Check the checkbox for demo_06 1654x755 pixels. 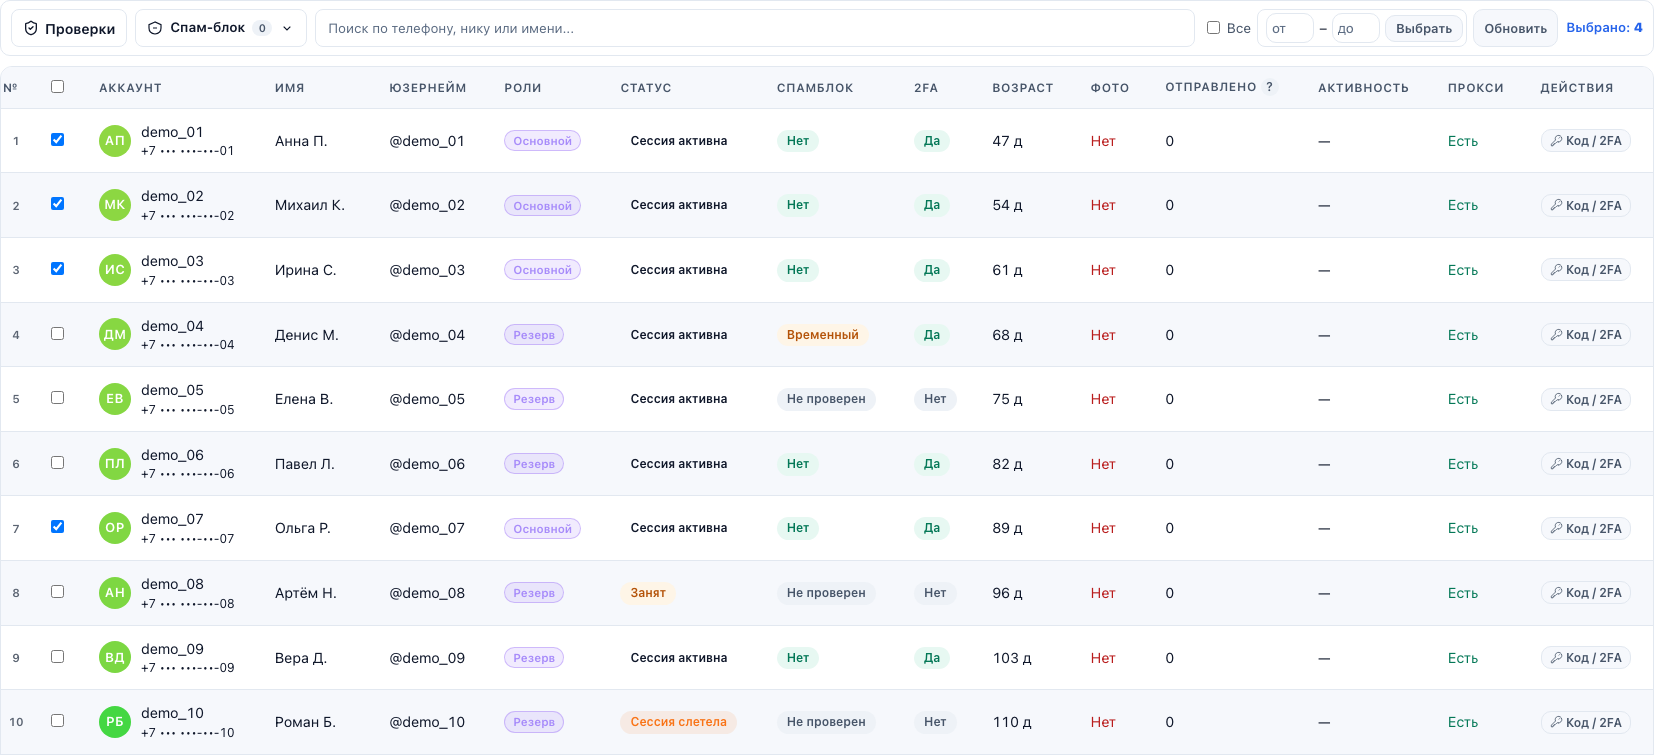pos(57,462)
